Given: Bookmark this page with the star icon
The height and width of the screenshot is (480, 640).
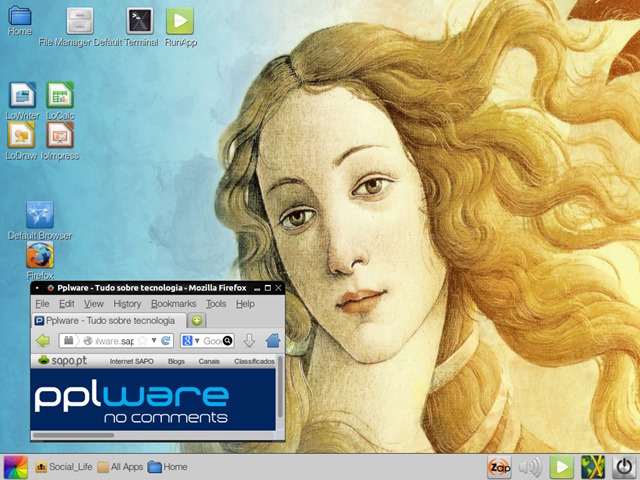Looking at the screenshot, I should 142,340.
